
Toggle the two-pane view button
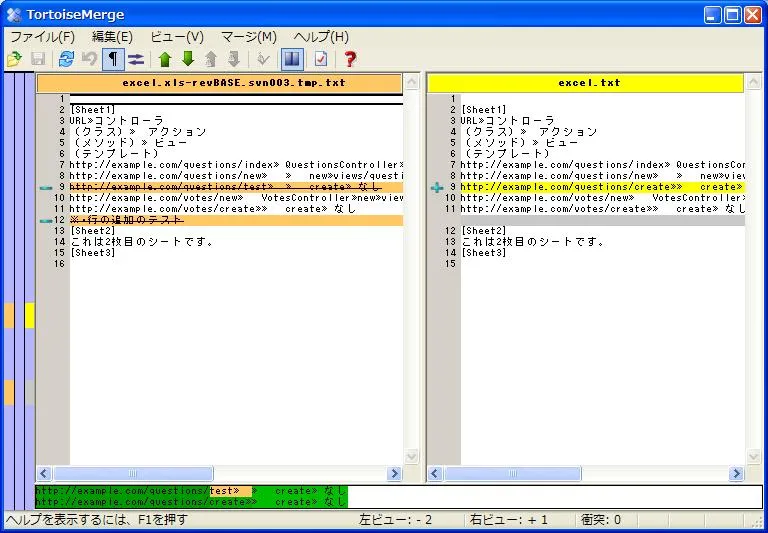click(292, 59)
